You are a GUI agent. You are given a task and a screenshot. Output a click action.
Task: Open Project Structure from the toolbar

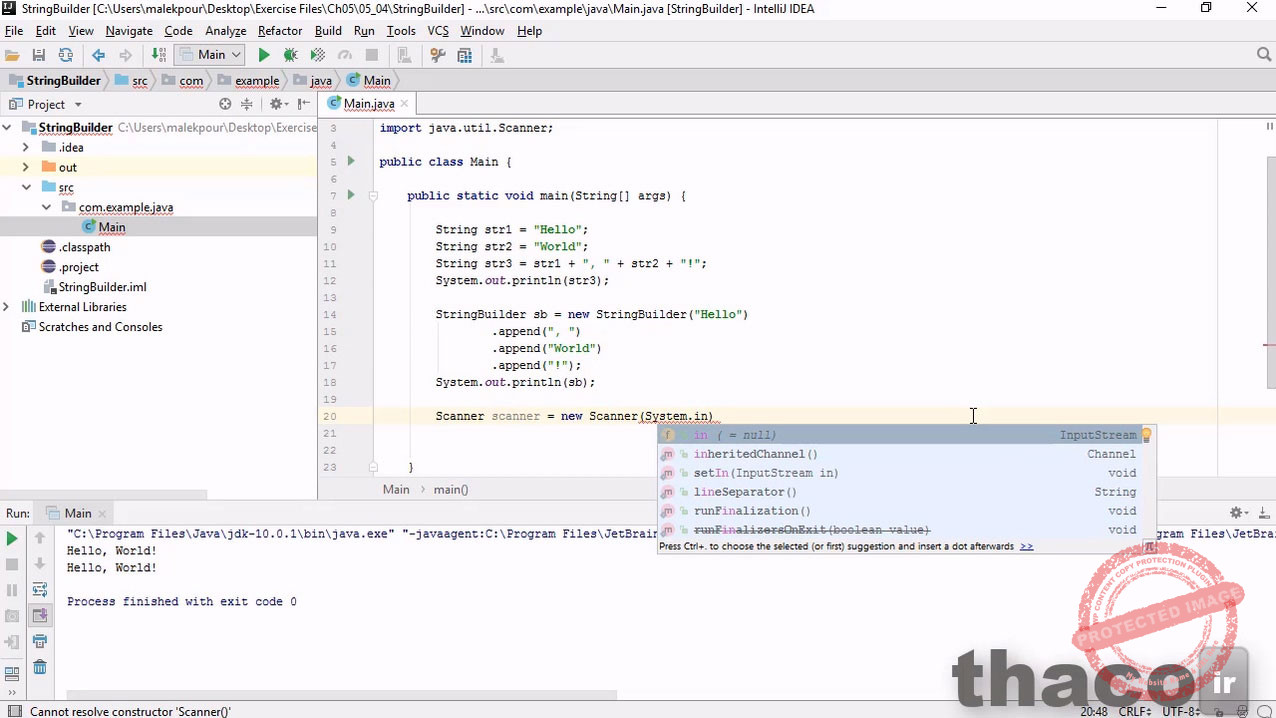tap(464, 56)
